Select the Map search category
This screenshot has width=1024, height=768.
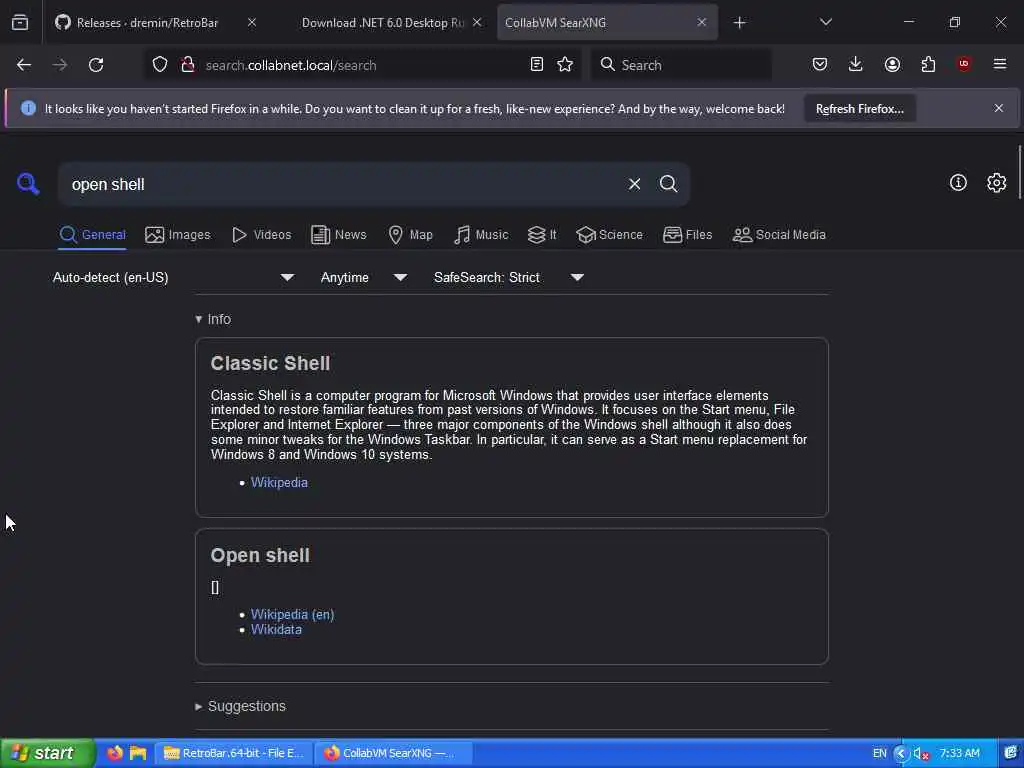pyautogui.click(x=411, y=234)
